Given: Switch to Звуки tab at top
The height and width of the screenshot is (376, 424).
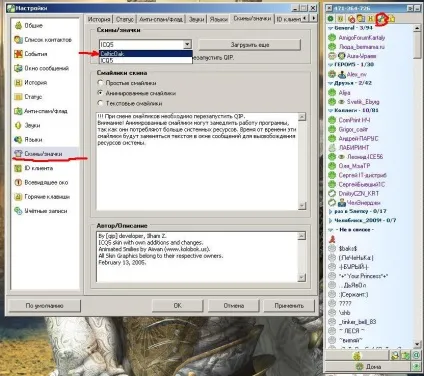Looking at the screenshot, I should point(196,19).
